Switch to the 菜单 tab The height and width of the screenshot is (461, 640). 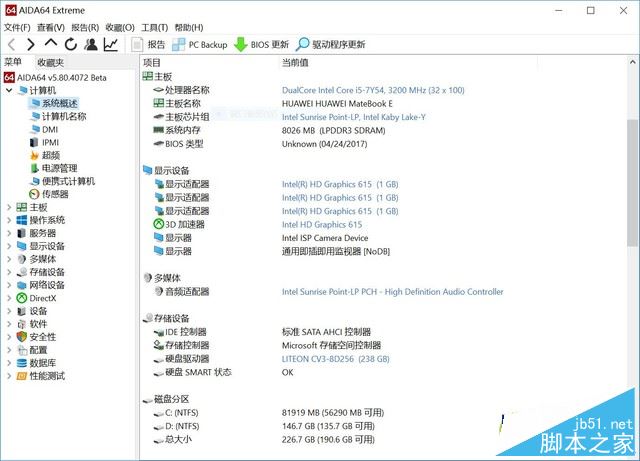[x=13, y=62]
